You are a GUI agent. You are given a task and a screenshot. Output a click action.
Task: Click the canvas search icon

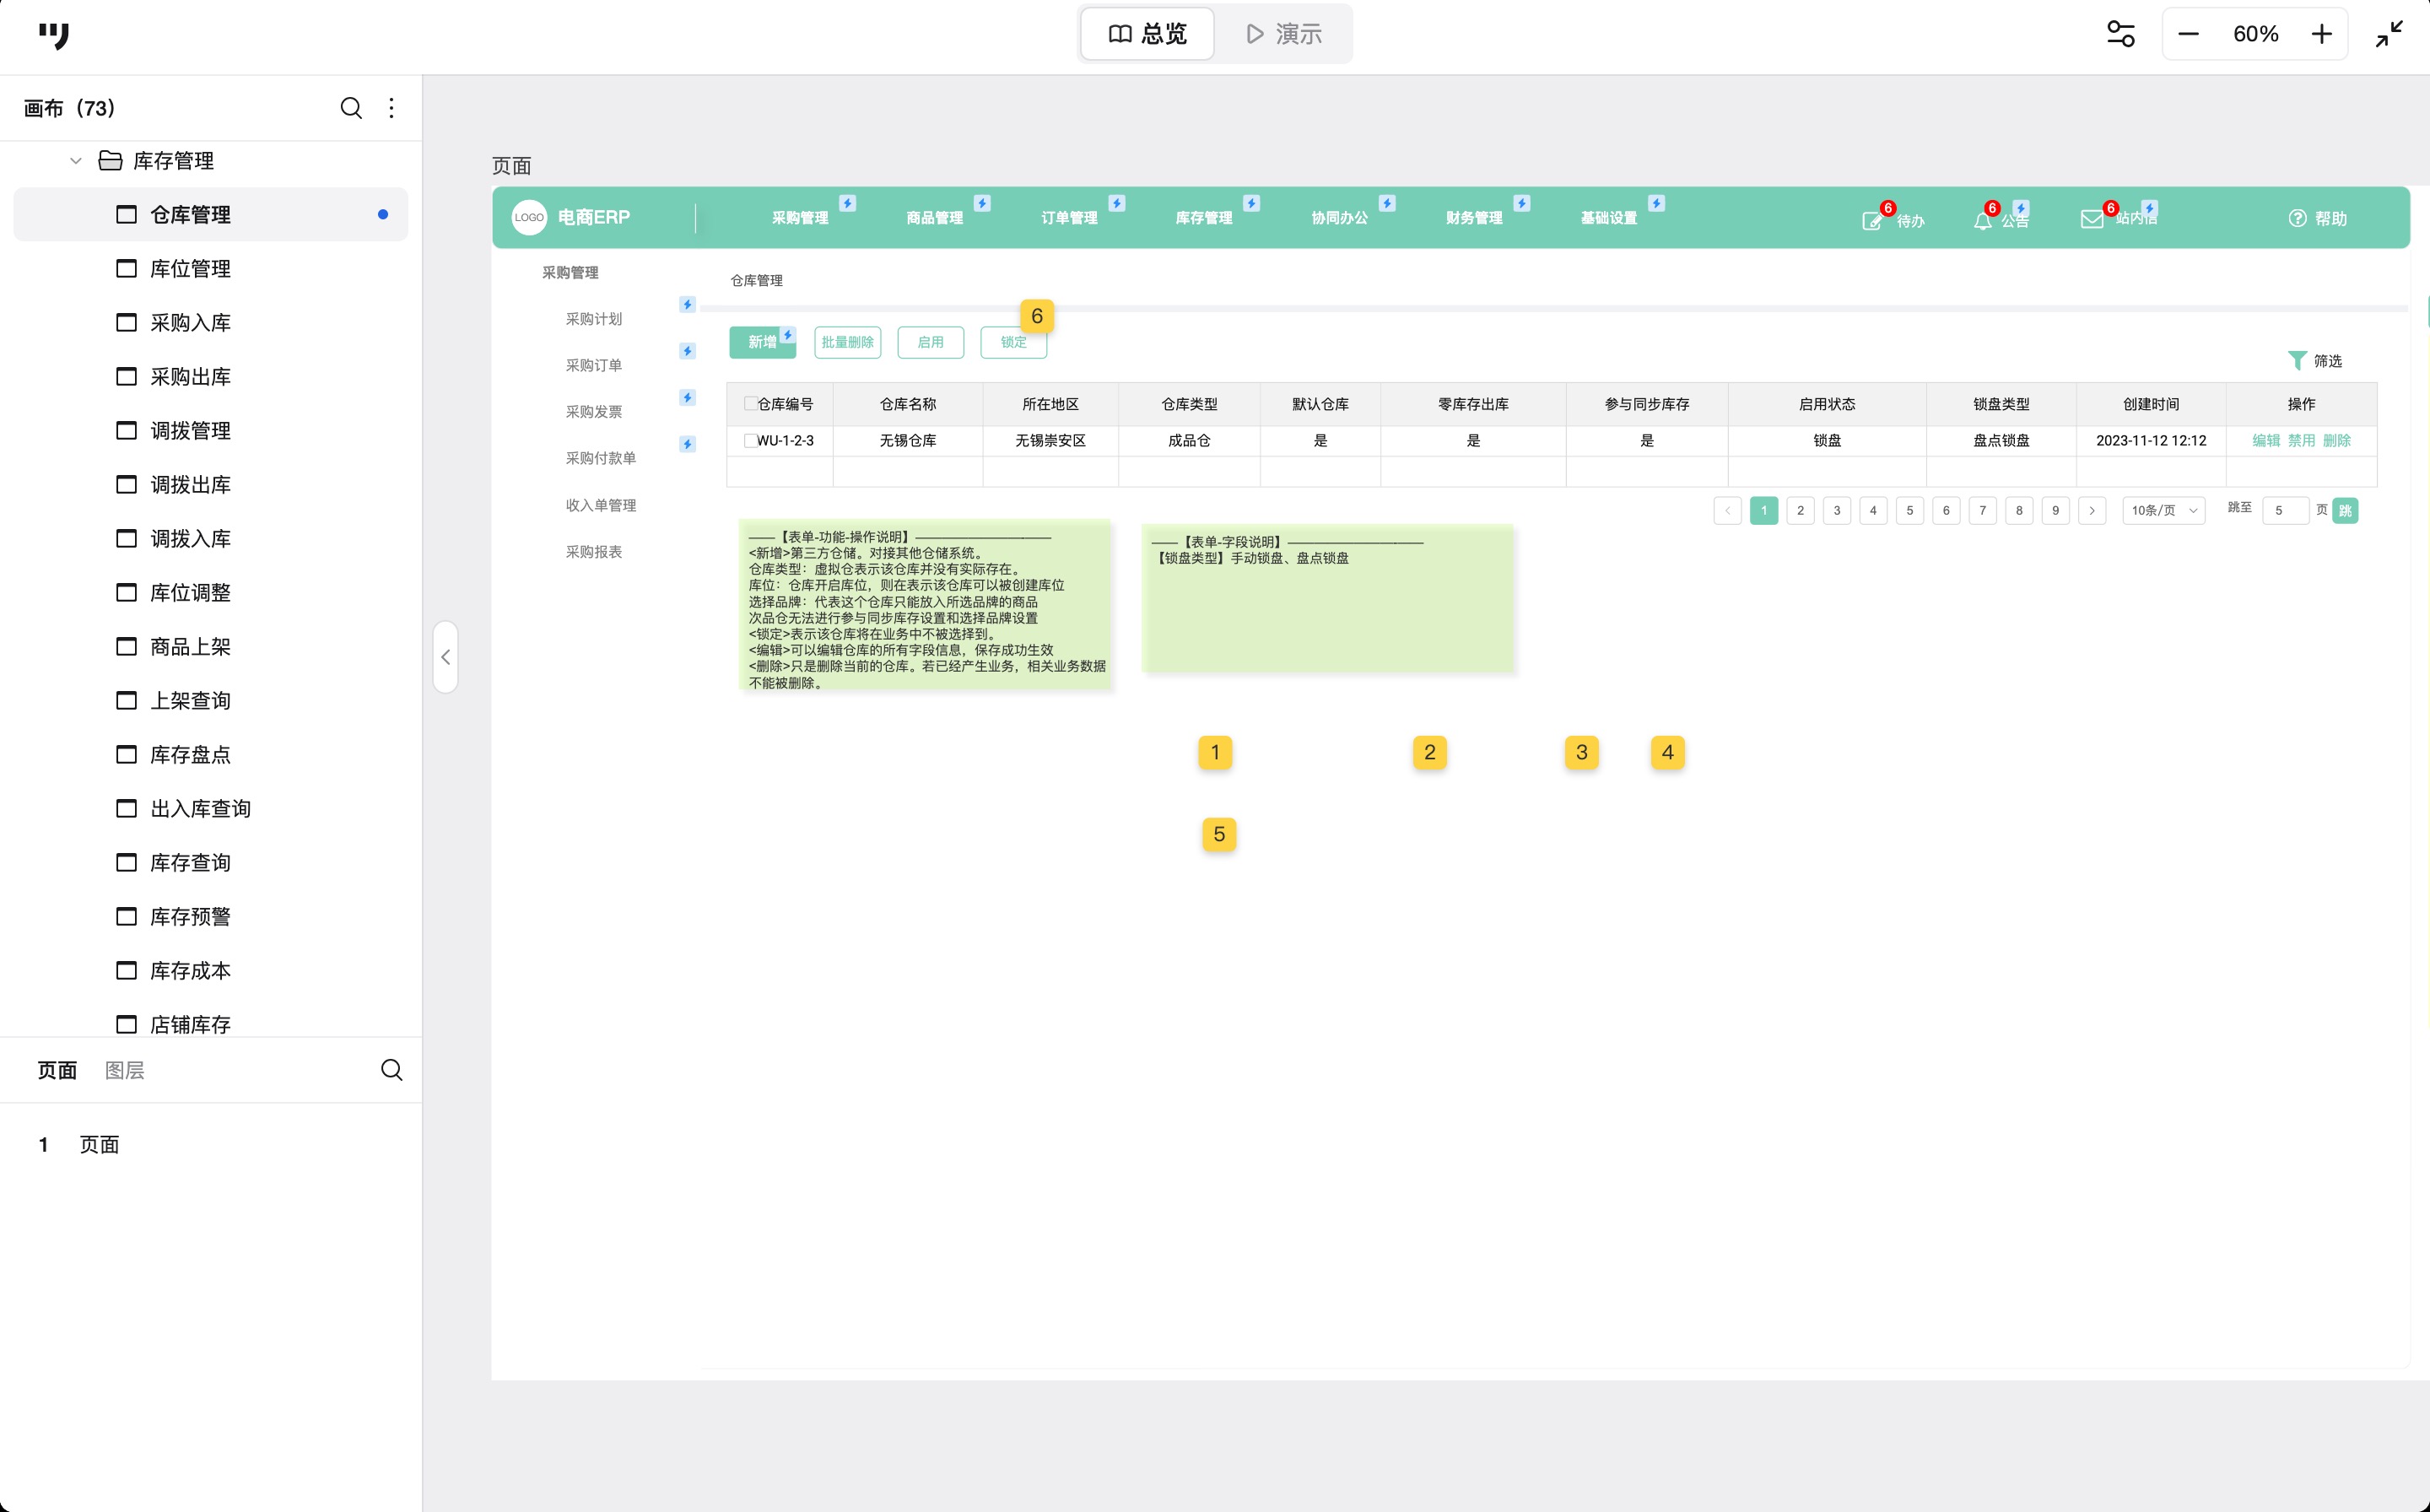[351, 108]
